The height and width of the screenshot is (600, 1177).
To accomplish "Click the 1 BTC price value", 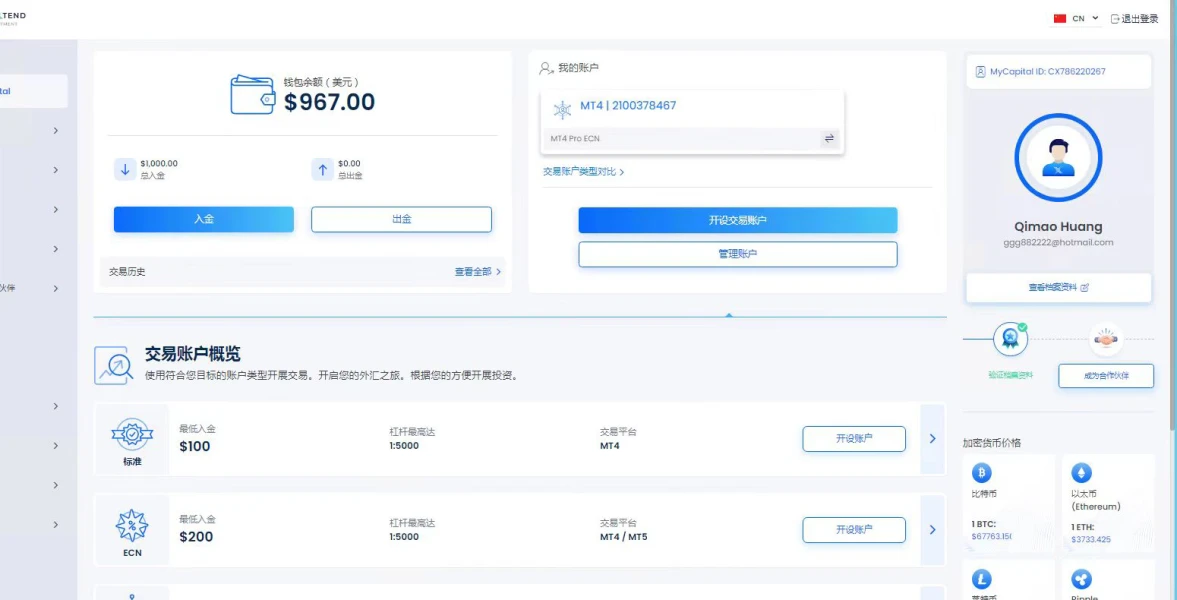I will pyautogui.click(x=992, y=537).
